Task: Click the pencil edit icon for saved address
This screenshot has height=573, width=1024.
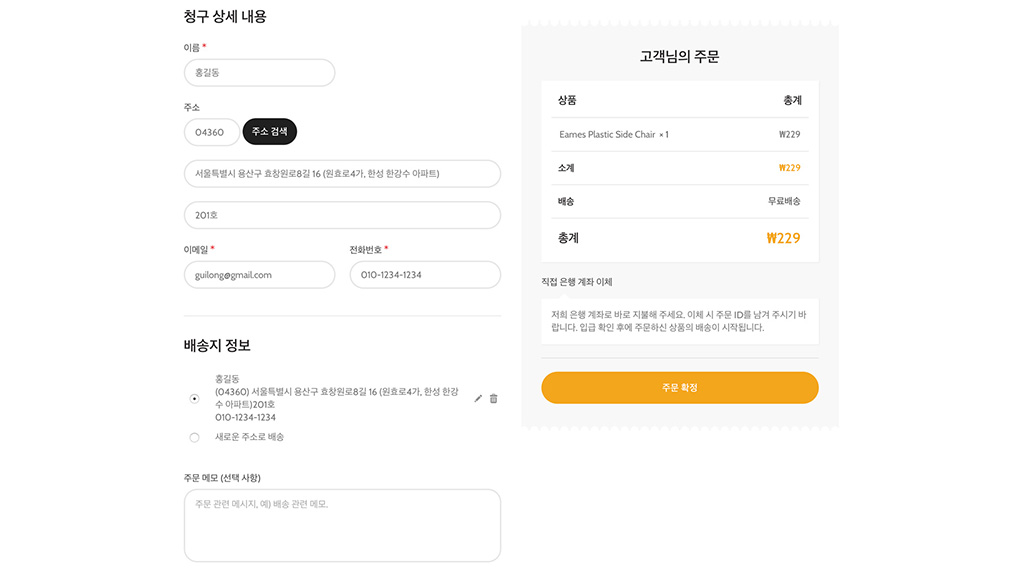Action: [x=478, y=399]
